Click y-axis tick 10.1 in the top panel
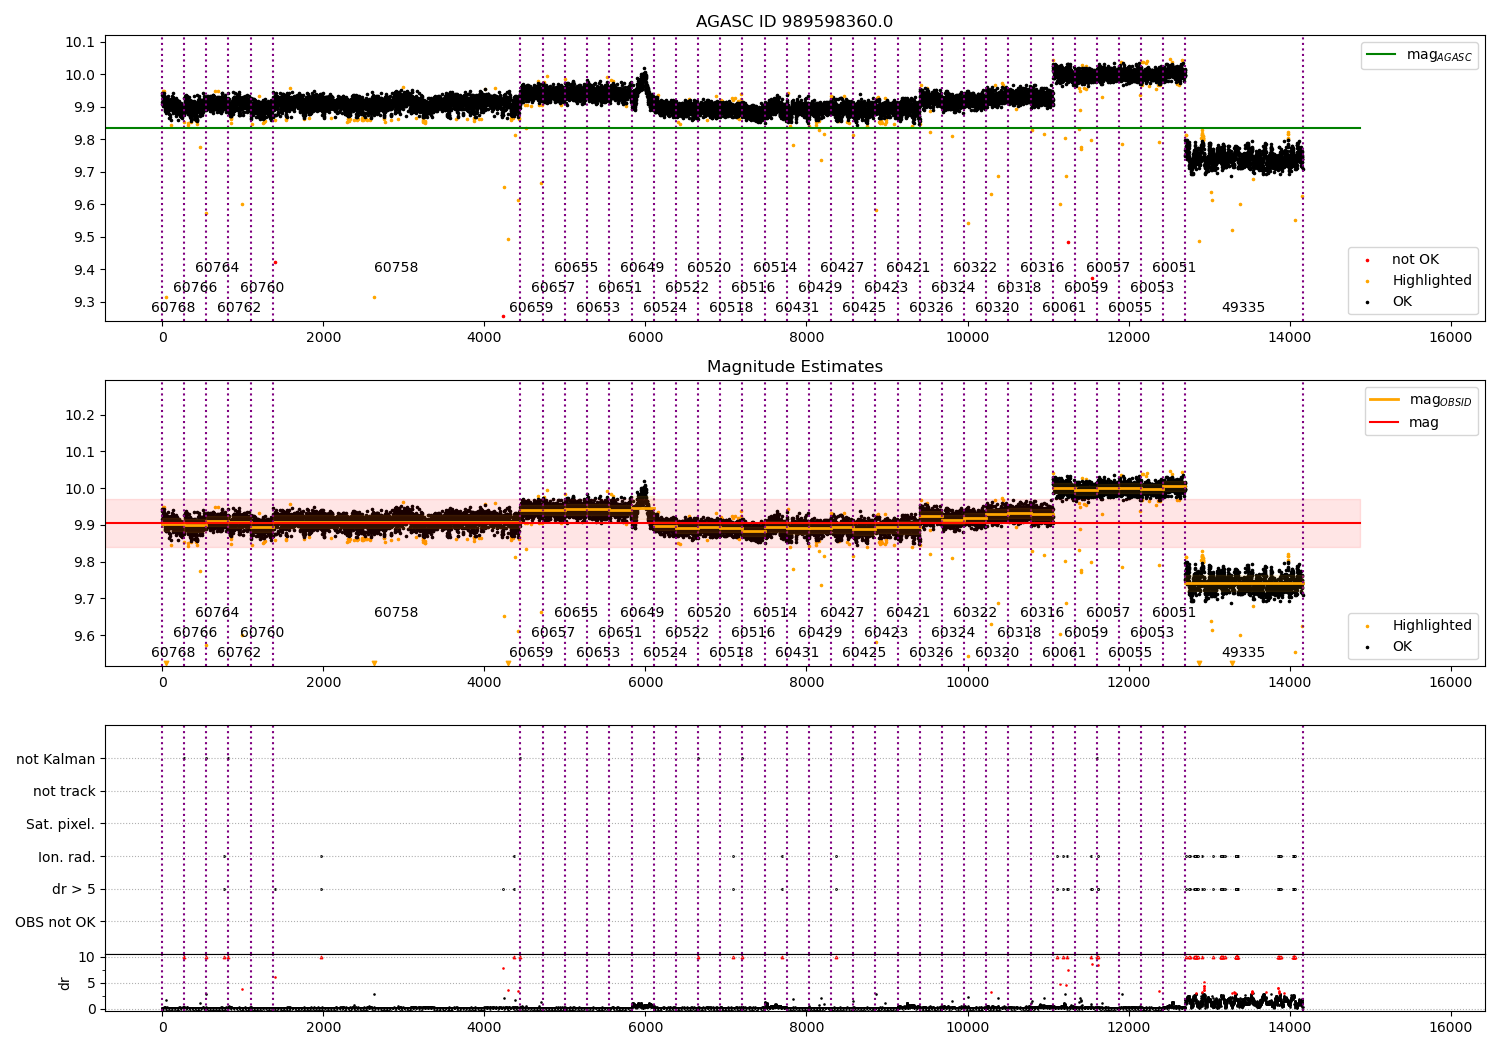 coord(81,43)
